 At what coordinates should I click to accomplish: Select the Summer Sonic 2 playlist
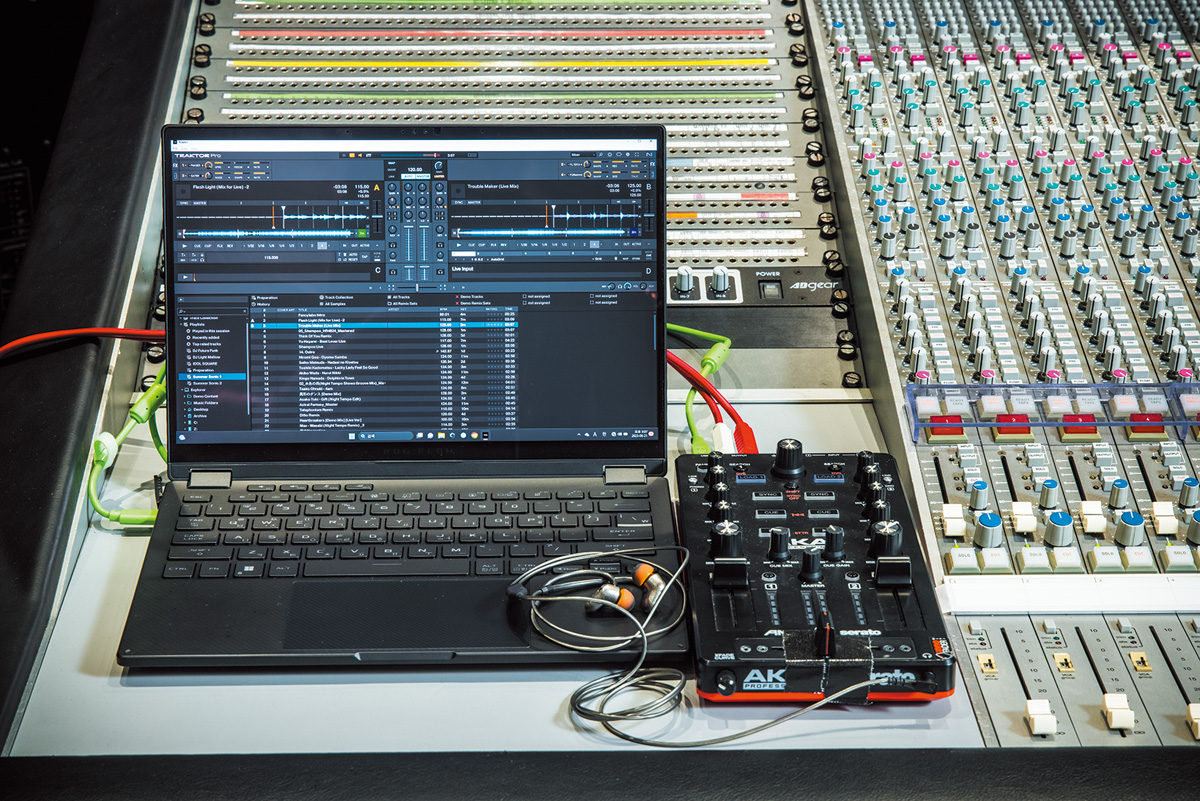pyautogui.click(x=207, y=383)
